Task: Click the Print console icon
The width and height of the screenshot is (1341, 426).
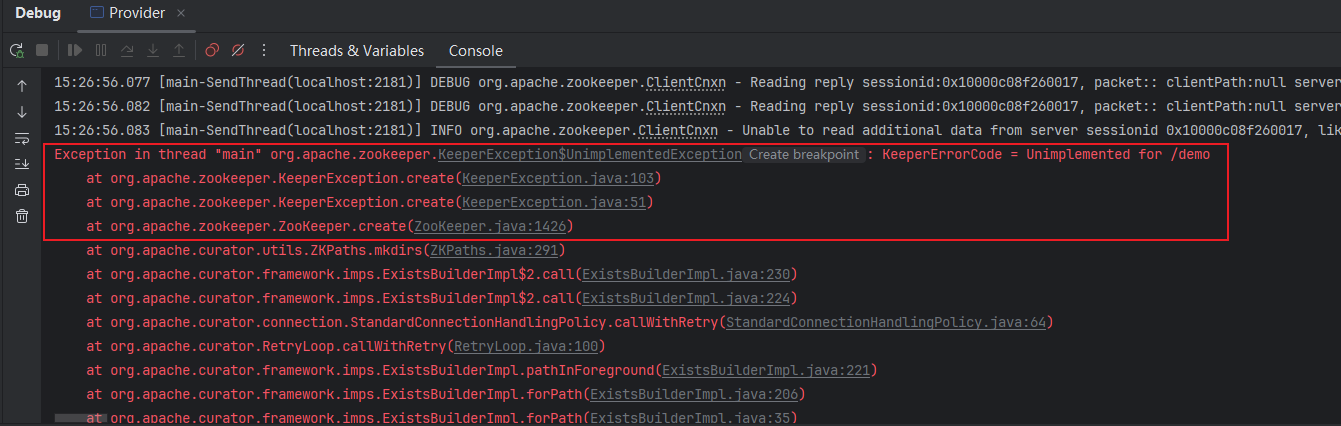Action: [22, 190]
